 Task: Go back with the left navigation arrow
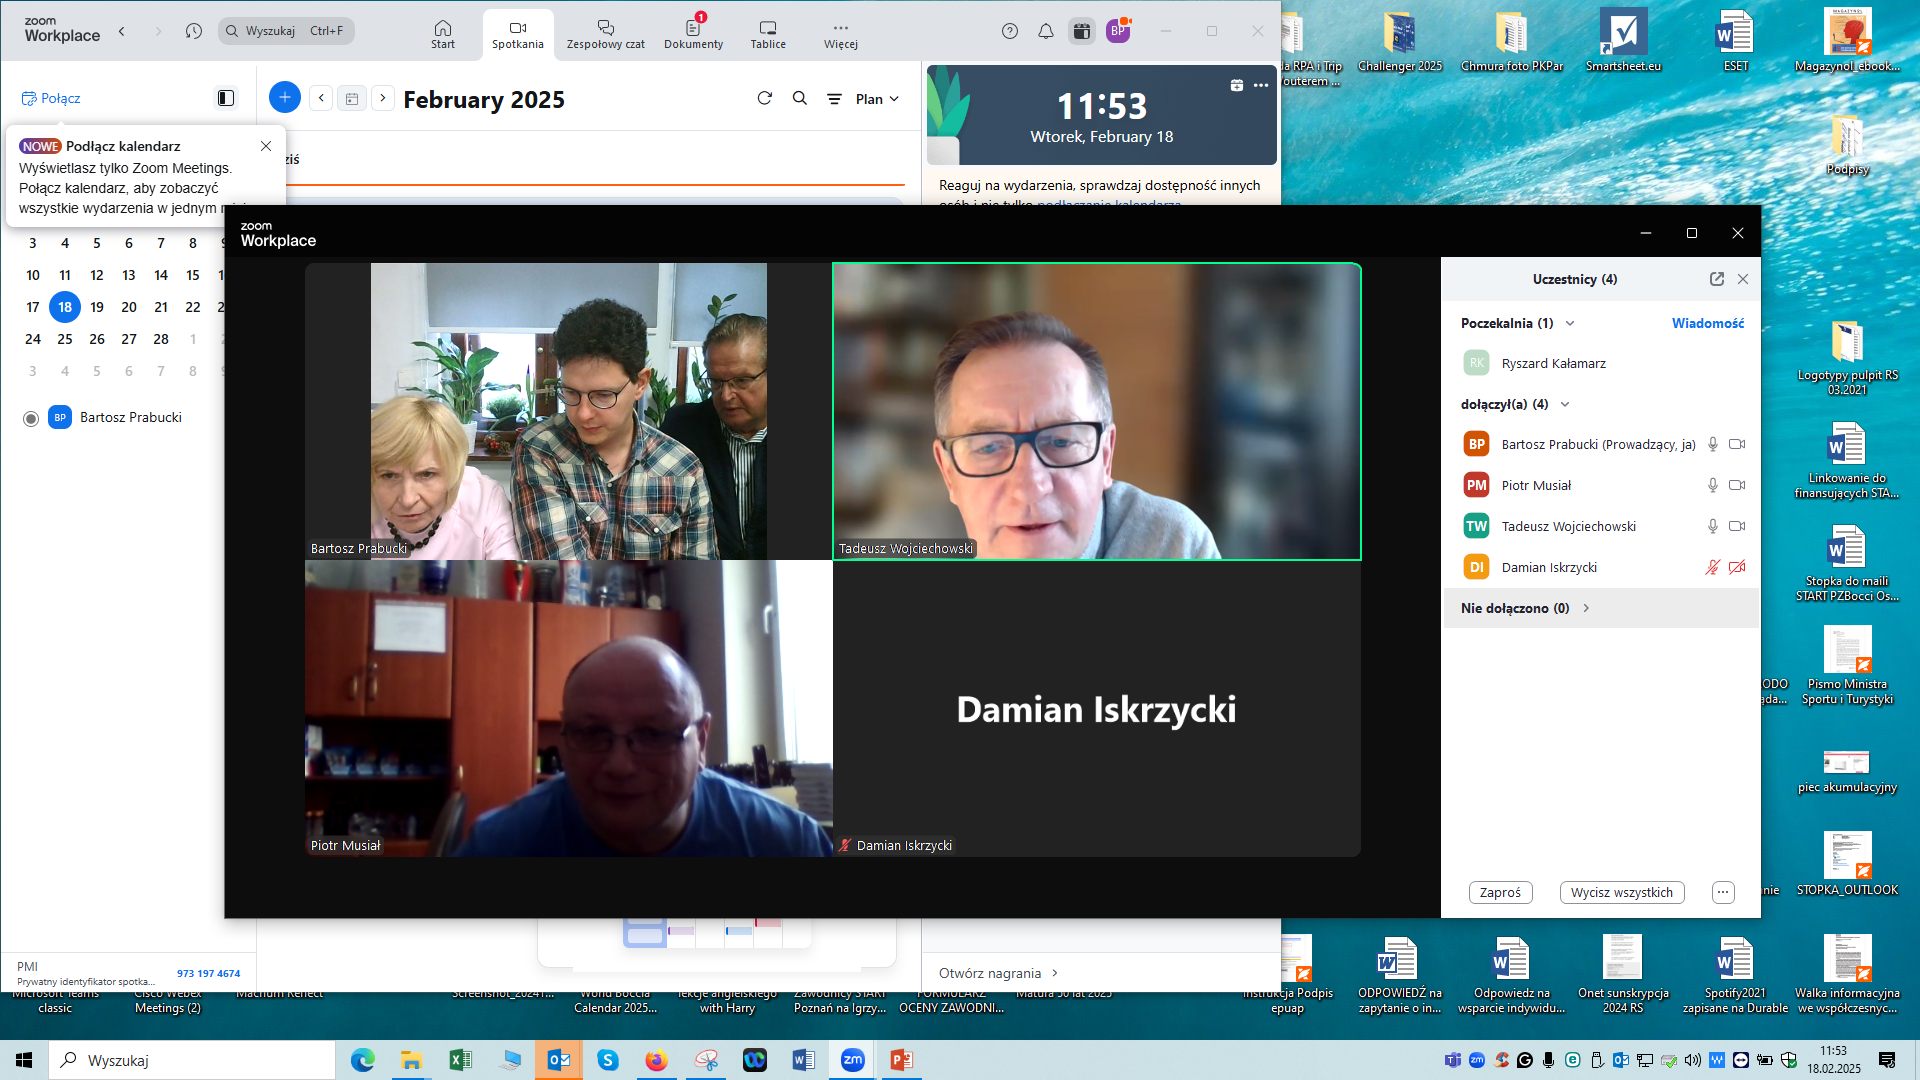122,31
